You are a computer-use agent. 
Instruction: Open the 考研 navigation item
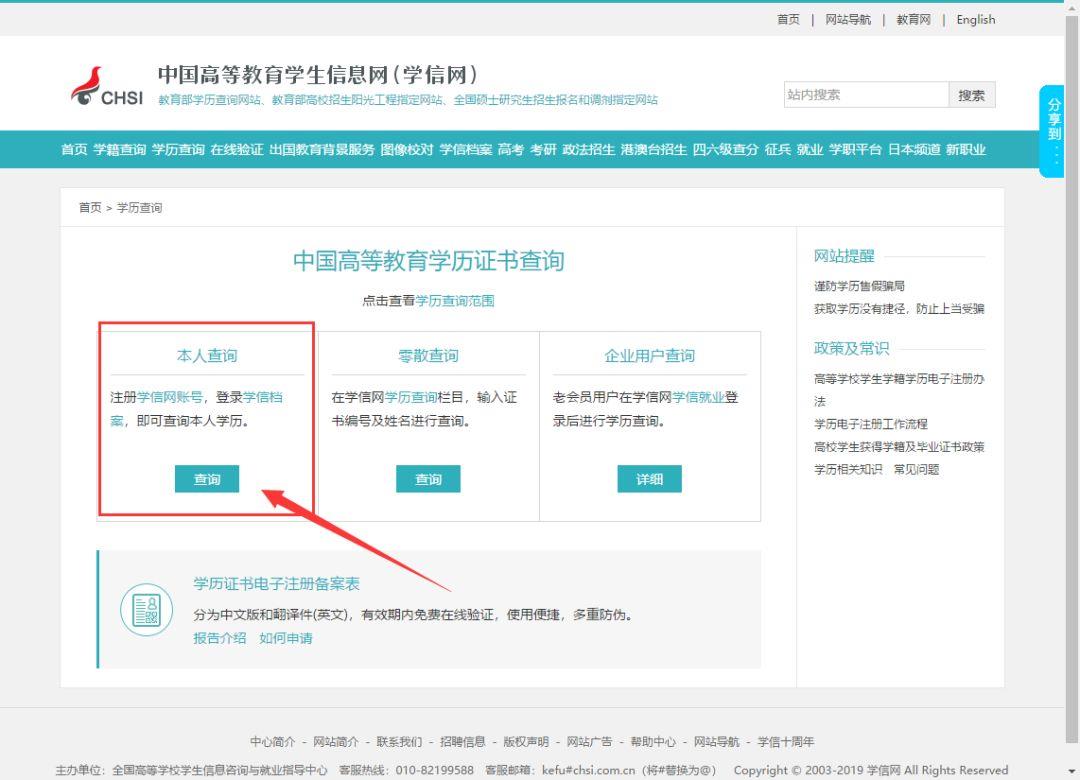(543, 150)
